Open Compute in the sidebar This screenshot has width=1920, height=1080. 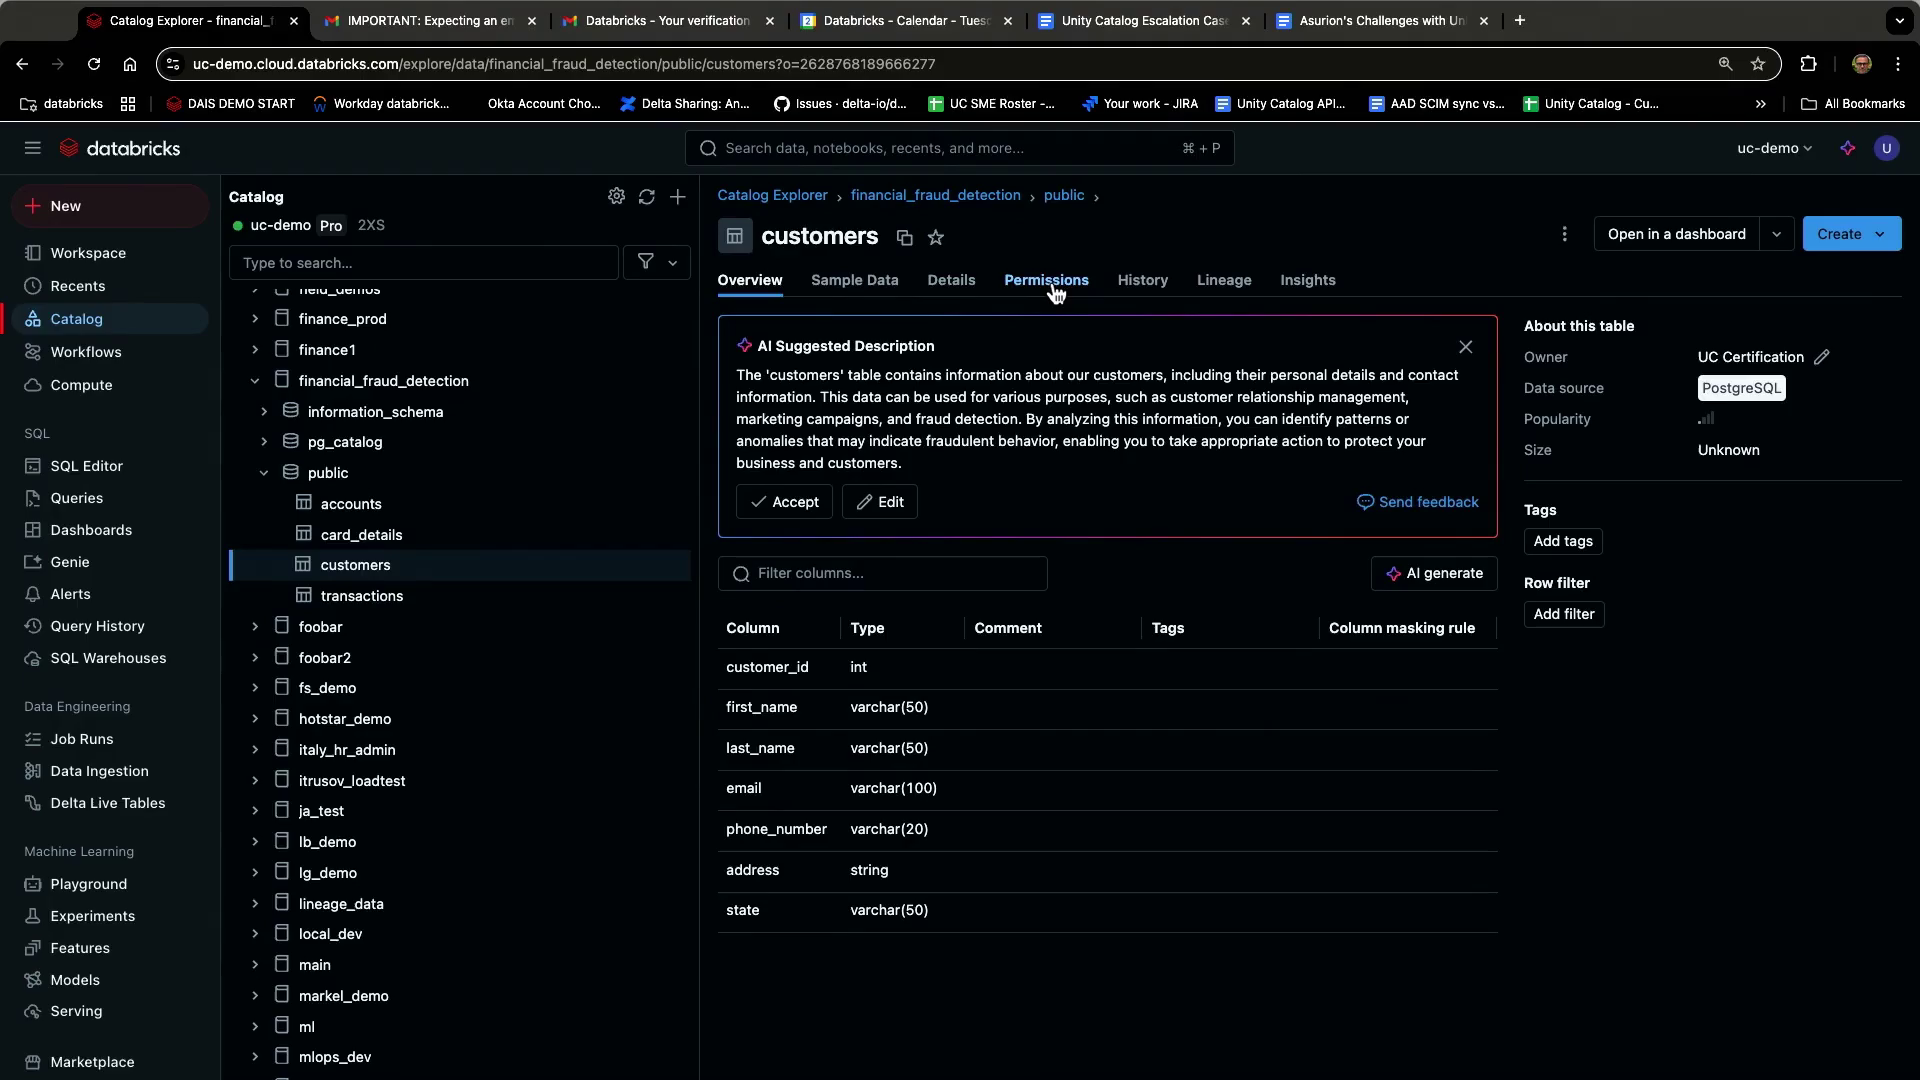(x=81, y=385)
